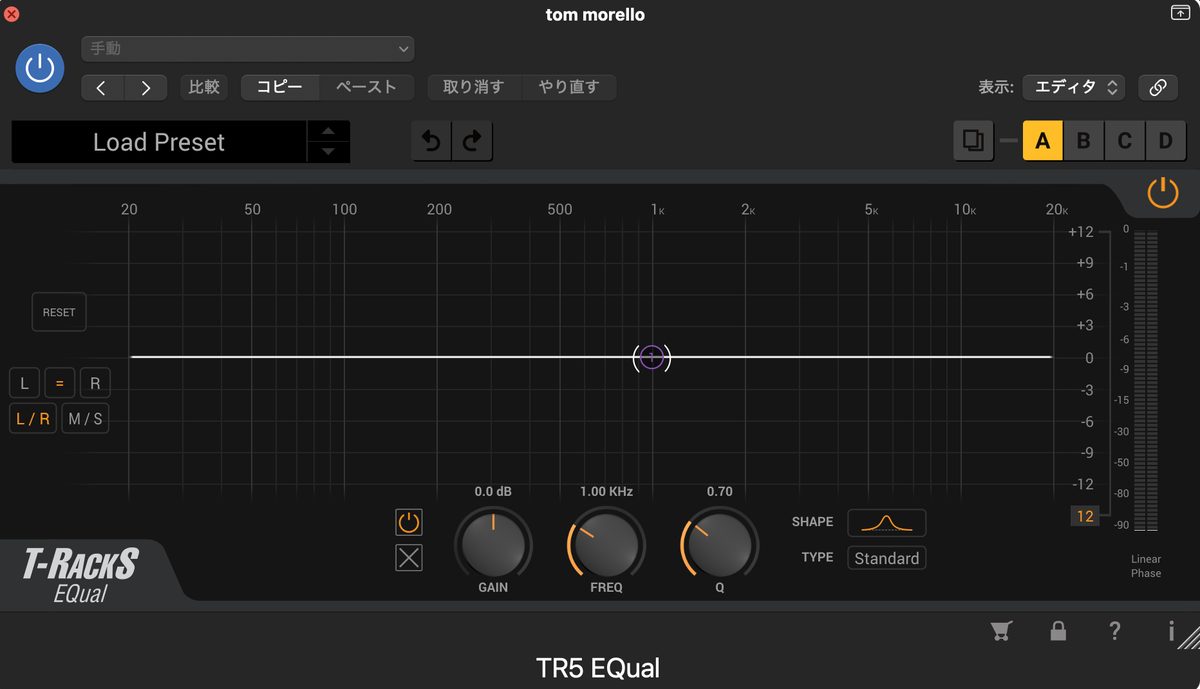Click the 1.00 KHz frequency value
The width and height of the screenshot is (1200, 689).
tap(606, 491)
